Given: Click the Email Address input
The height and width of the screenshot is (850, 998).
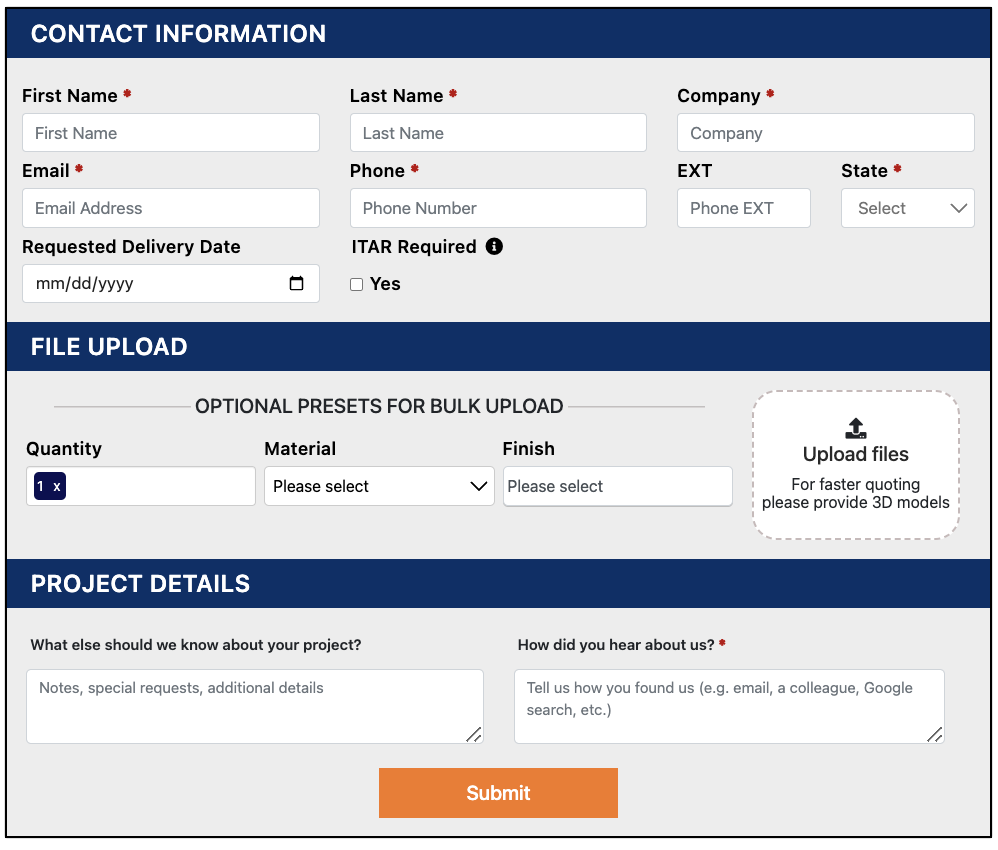Looking at the screenshot, I should click(x=171, y=208).
